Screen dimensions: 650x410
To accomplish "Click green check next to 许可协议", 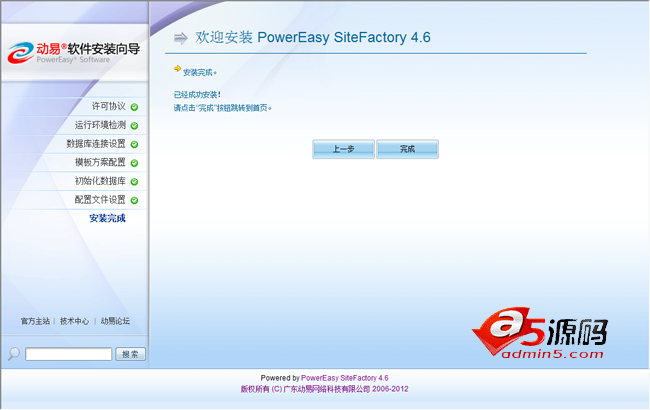I will 134,107.
